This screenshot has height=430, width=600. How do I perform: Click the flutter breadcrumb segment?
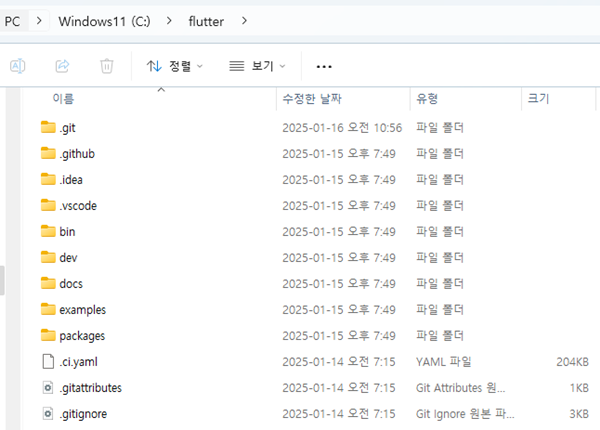(x=206, y=21)
